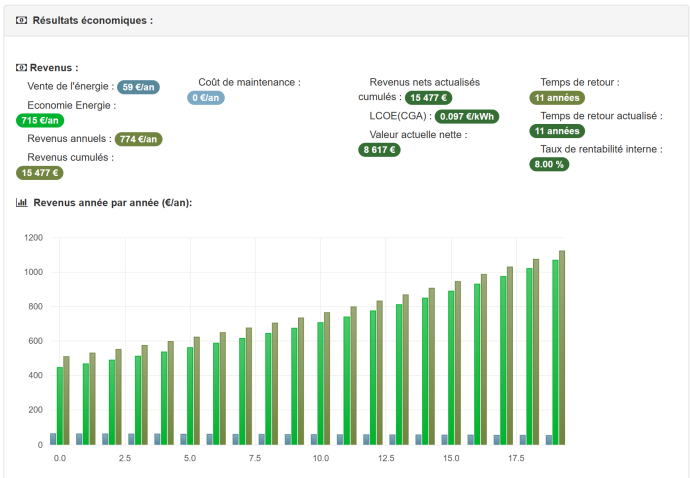
Task: Click the 15 477 € badge under Revenus cumulés
Action: [x=41, y=172]
